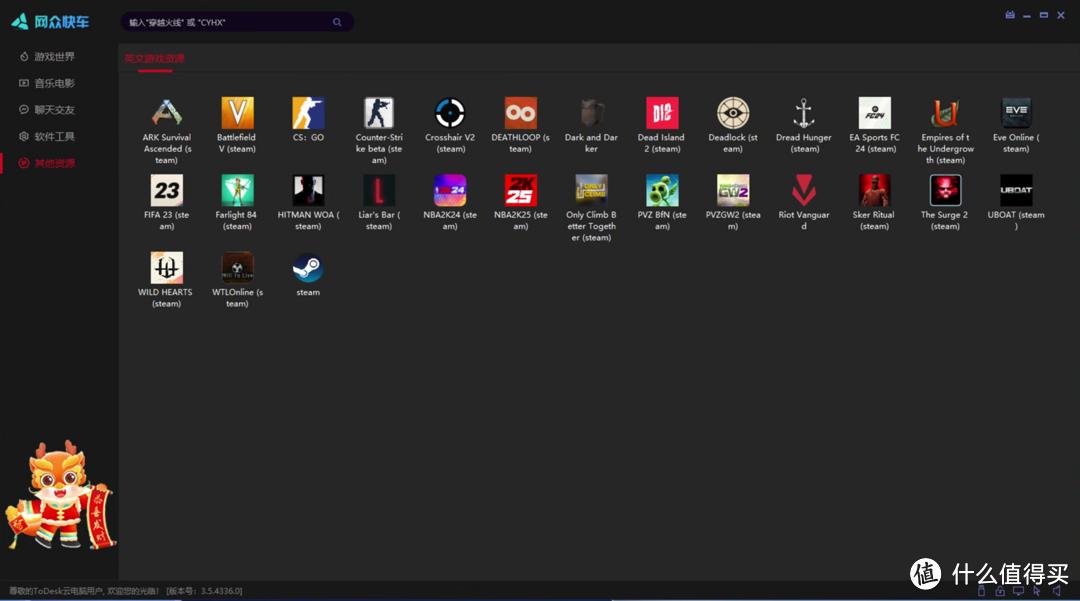Open the 音乐电影 sidebar section
The width and height of the screenshot is (1080, 601).
click(x=54, y=83)
